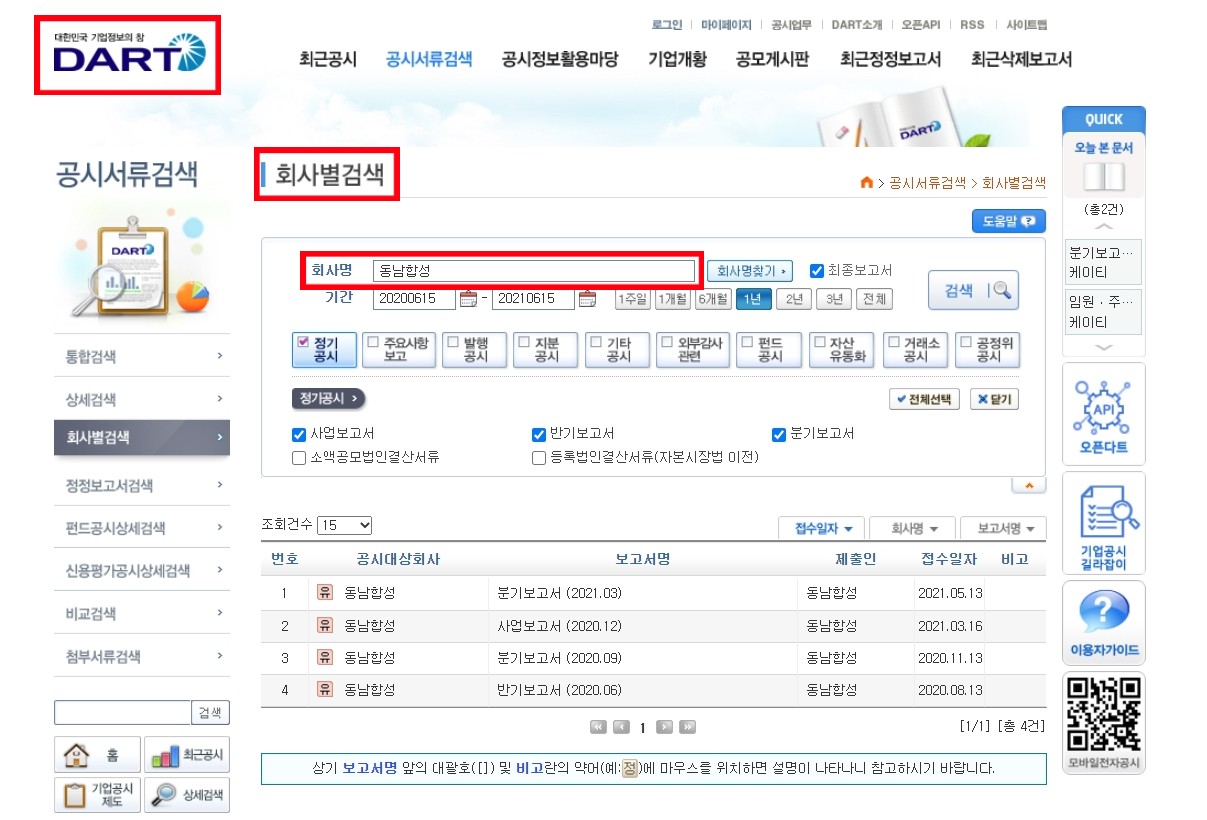Uncheck the 분기보고서 checkbox
1207x820 pixels.
(779, 435)
